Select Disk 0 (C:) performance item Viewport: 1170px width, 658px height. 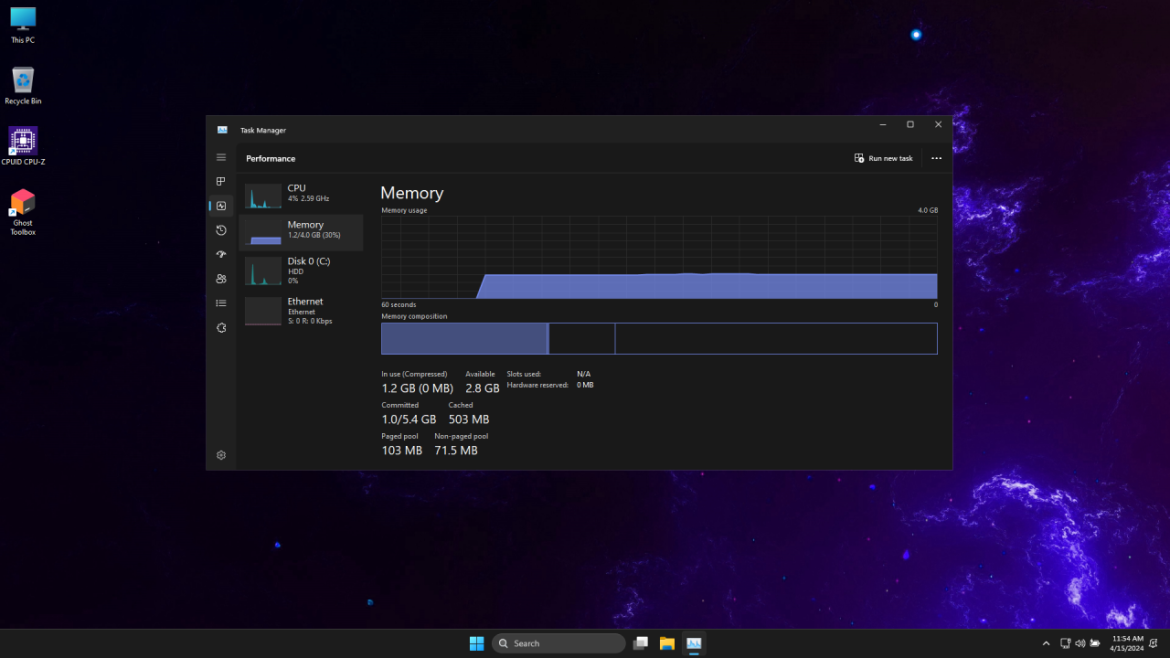click(x=300, y=270)
